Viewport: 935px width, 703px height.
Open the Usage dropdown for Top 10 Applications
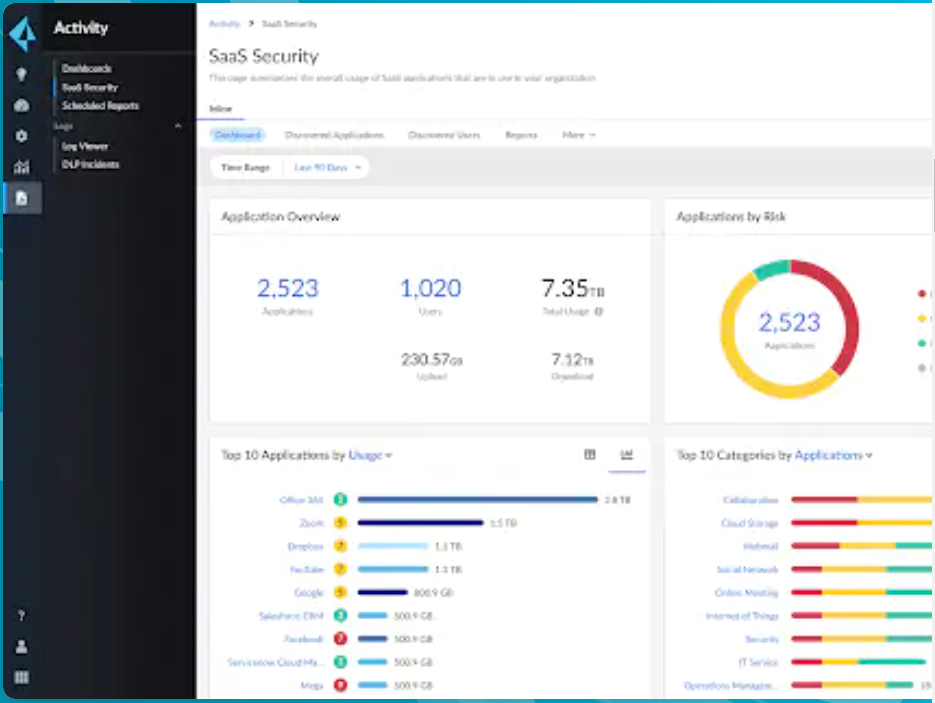click(370, 456)
